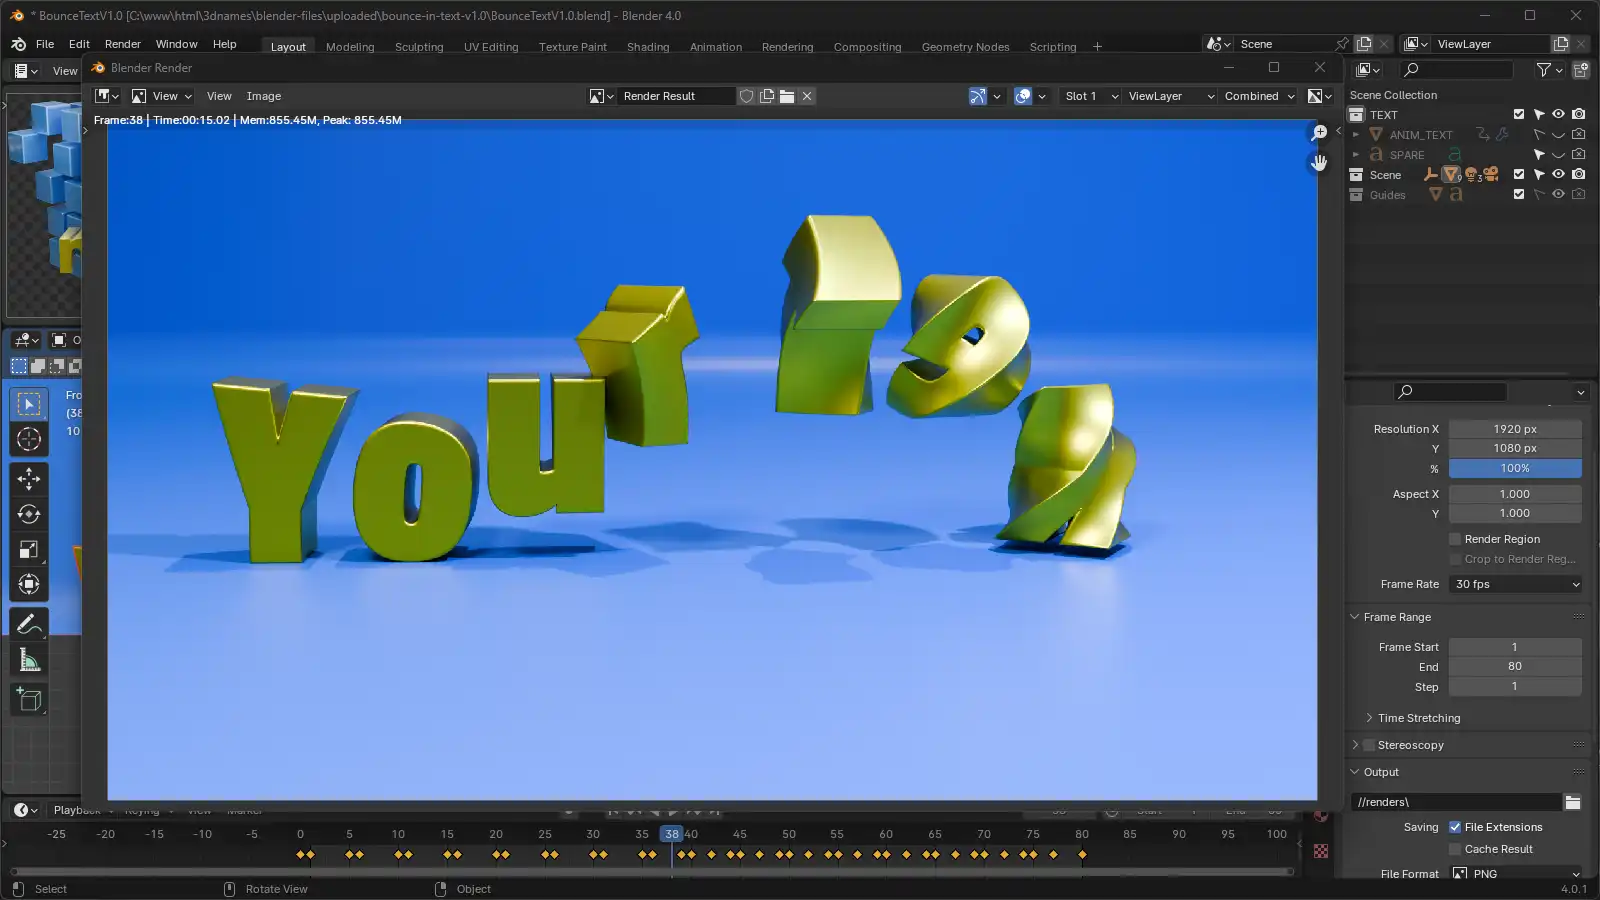Toggle overlays button in render window header
The image size is (1600, 900).
[1023, 96]
